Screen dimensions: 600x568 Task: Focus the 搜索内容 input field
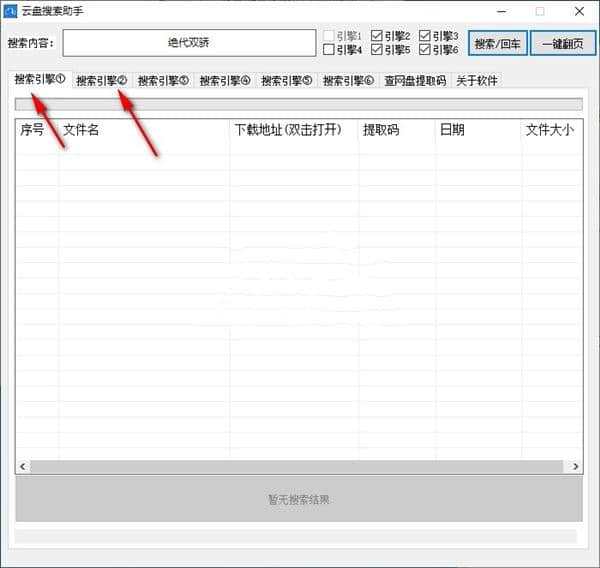(189, 43)
